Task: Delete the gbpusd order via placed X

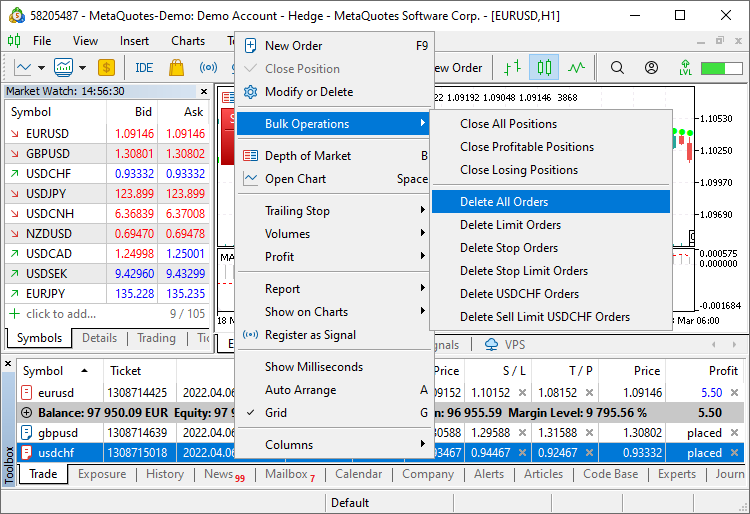Action: click(x=734, y=433)
